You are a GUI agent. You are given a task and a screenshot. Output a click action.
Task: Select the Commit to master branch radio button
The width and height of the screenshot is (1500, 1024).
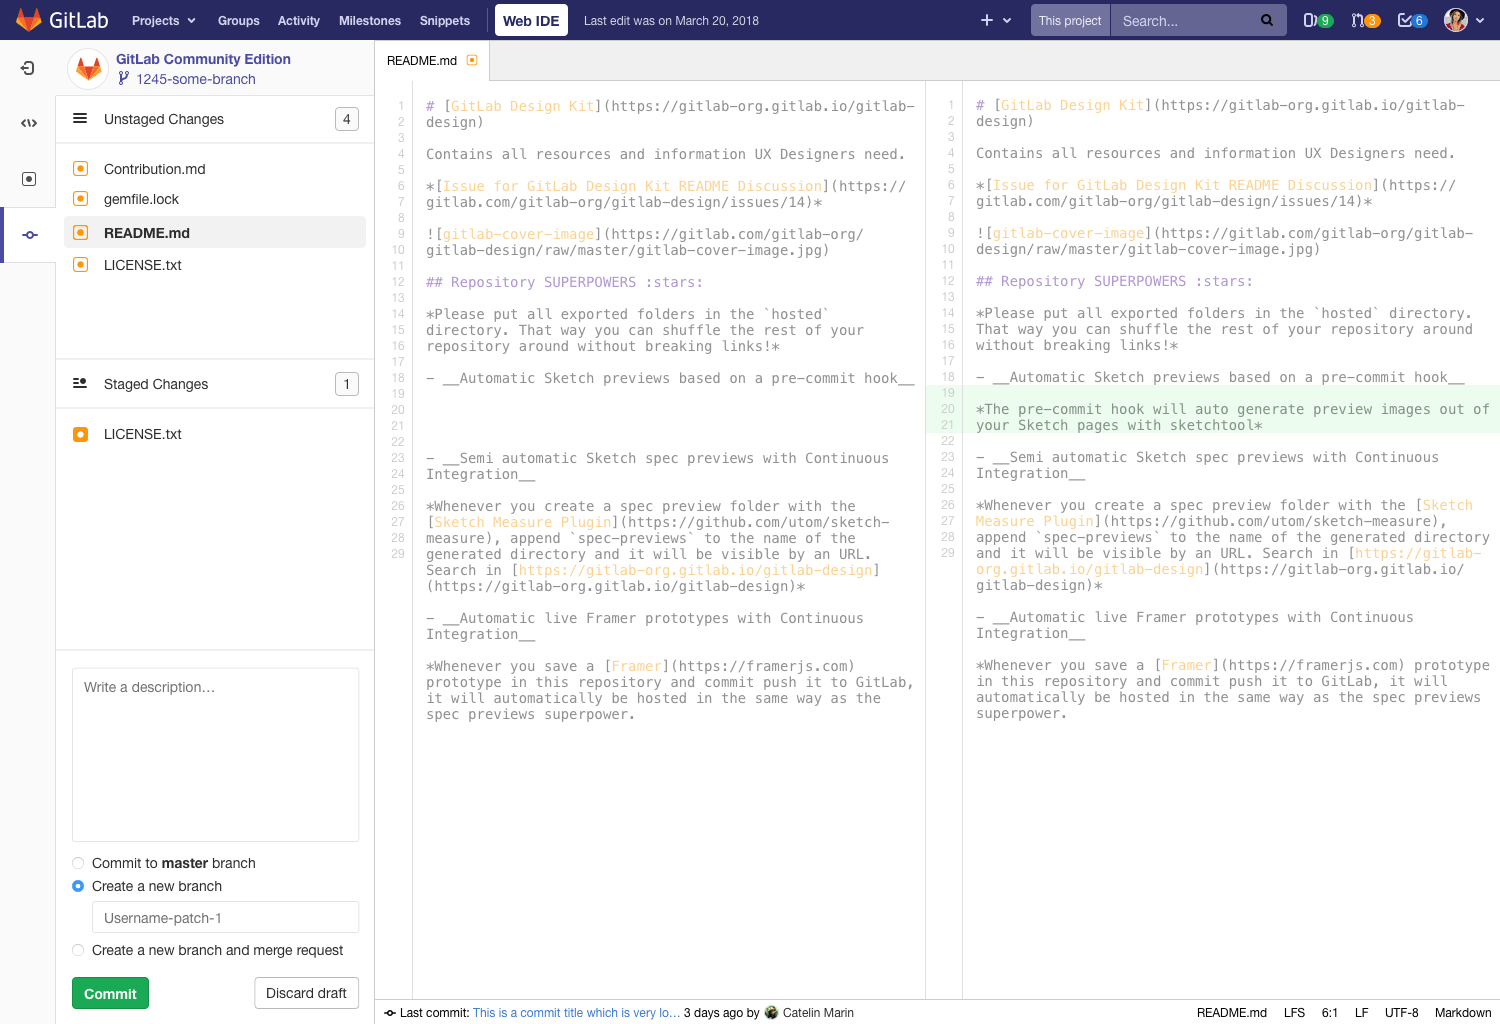(78, 863)
